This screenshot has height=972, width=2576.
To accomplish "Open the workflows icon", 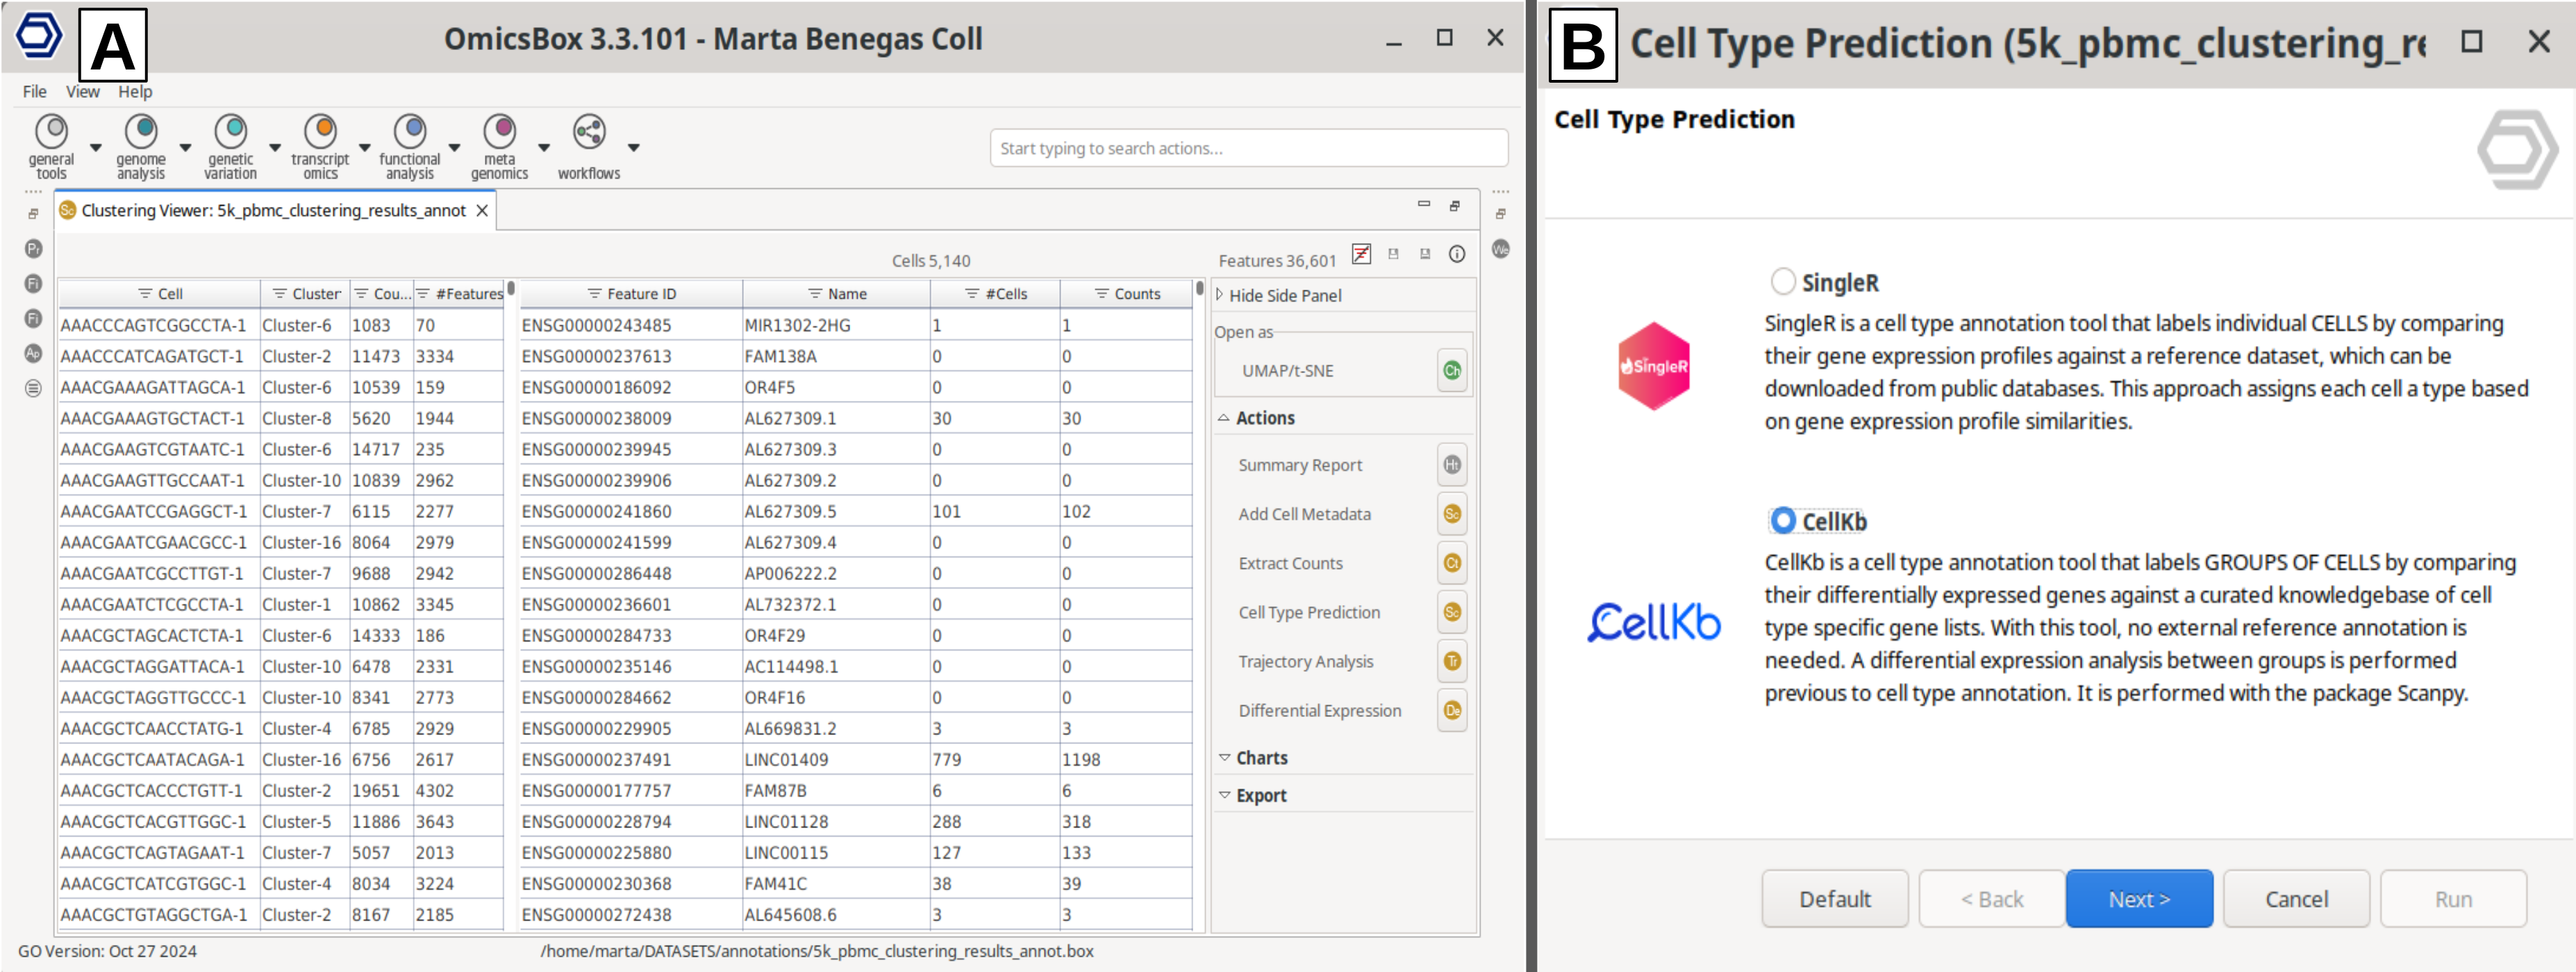I will point(588,132).
